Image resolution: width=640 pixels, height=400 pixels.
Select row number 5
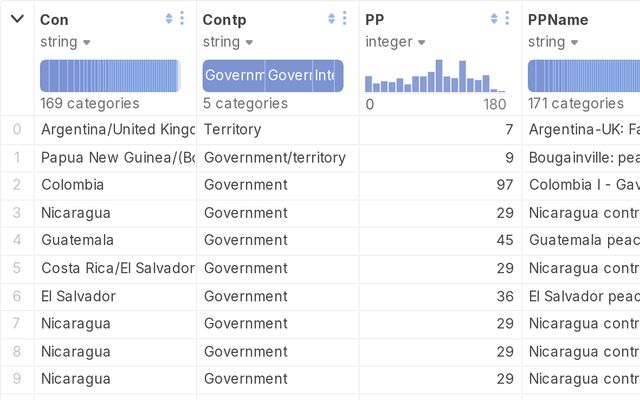pyautogui.click(x=16, y=268)
